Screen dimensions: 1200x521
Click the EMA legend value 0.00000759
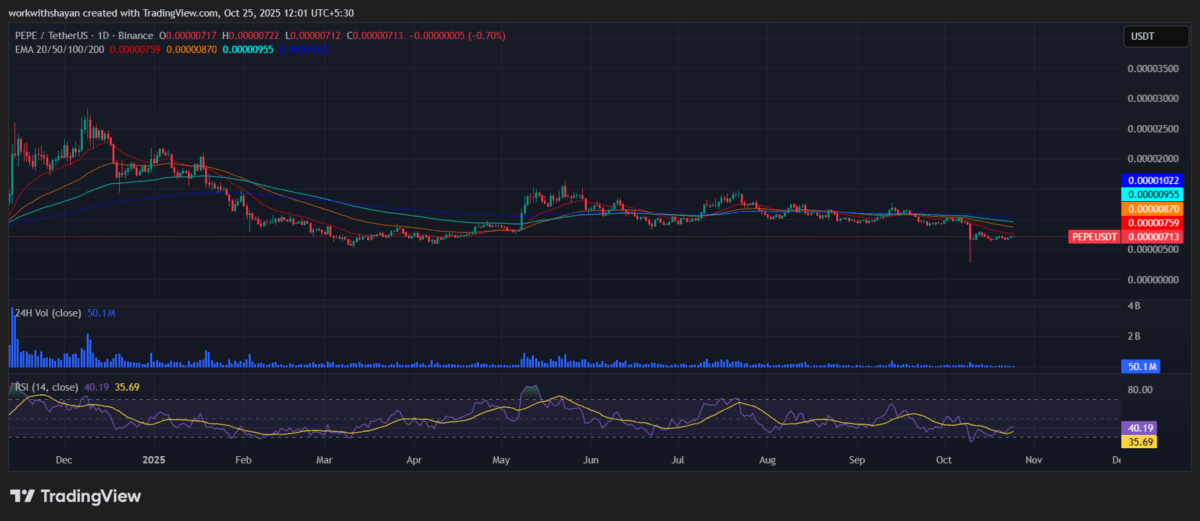point(134,47)
